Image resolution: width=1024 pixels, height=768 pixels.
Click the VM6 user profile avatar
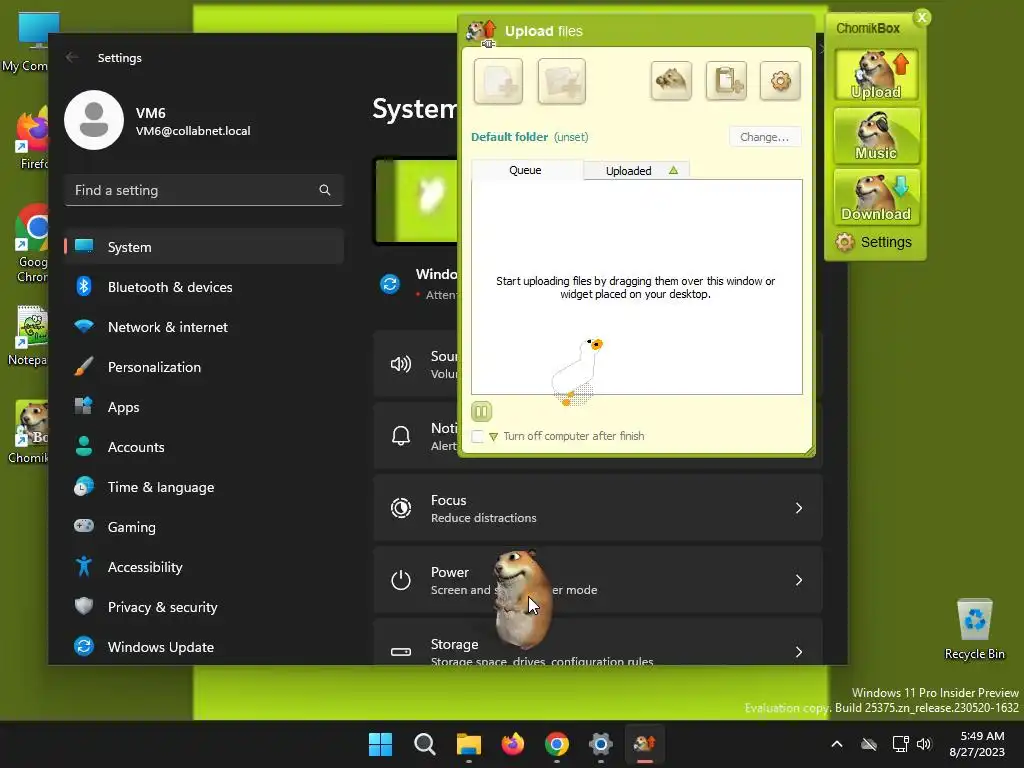click(94, 120)
